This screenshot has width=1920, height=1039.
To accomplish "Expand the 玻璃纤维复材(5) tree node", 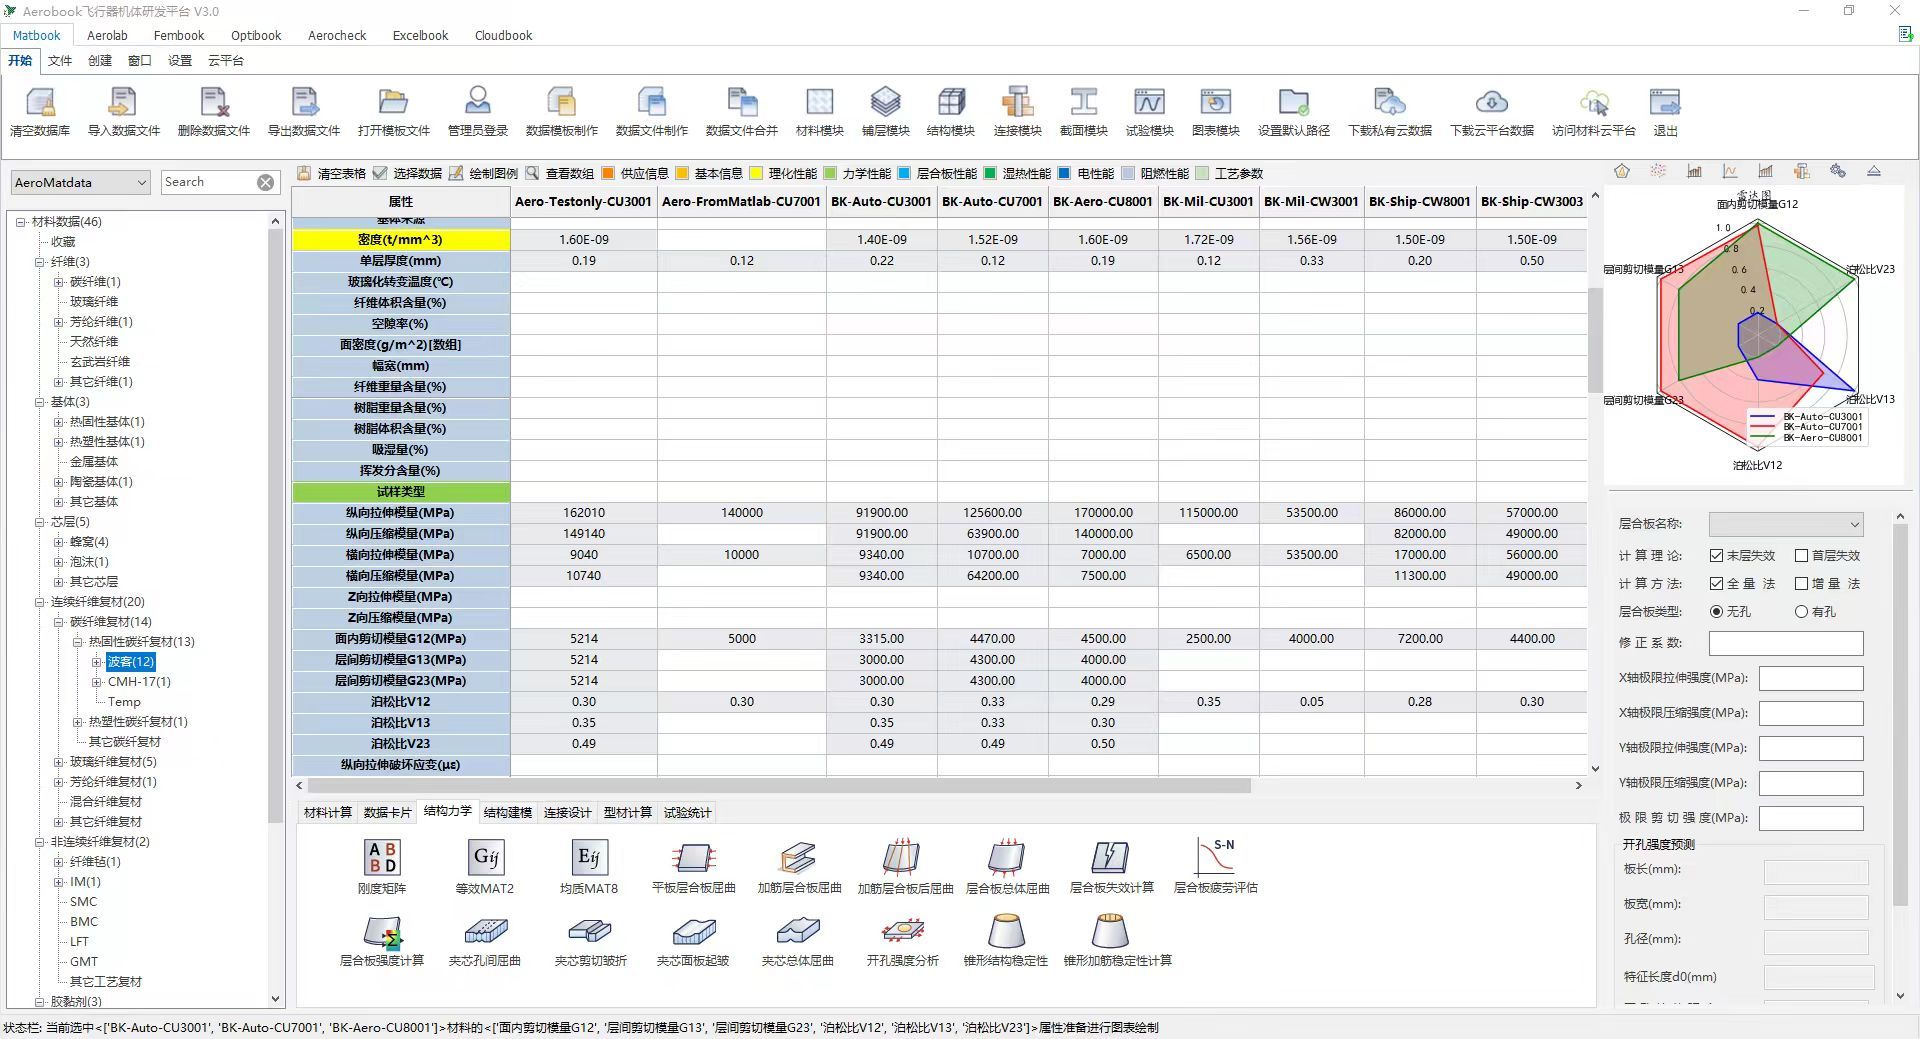I will coord(59,762).
